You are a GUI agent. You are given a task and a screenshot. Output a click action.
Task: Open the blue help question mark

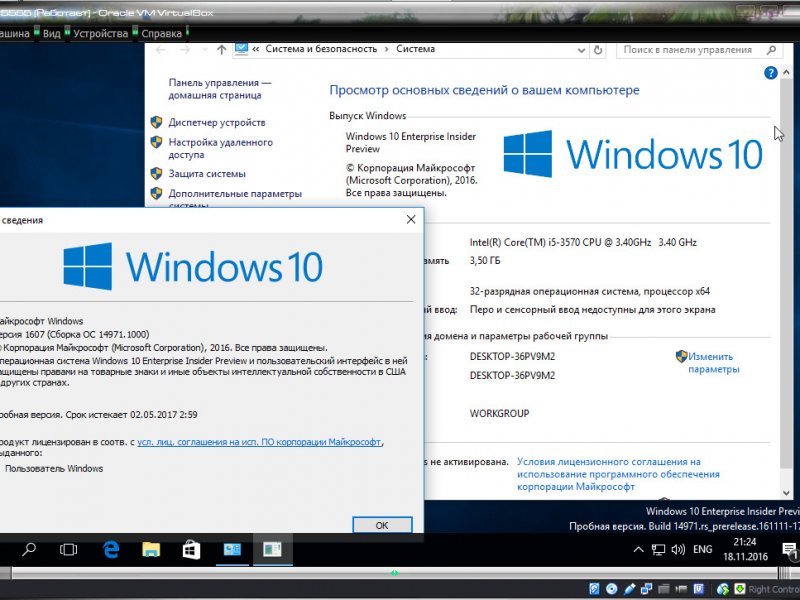770,73
